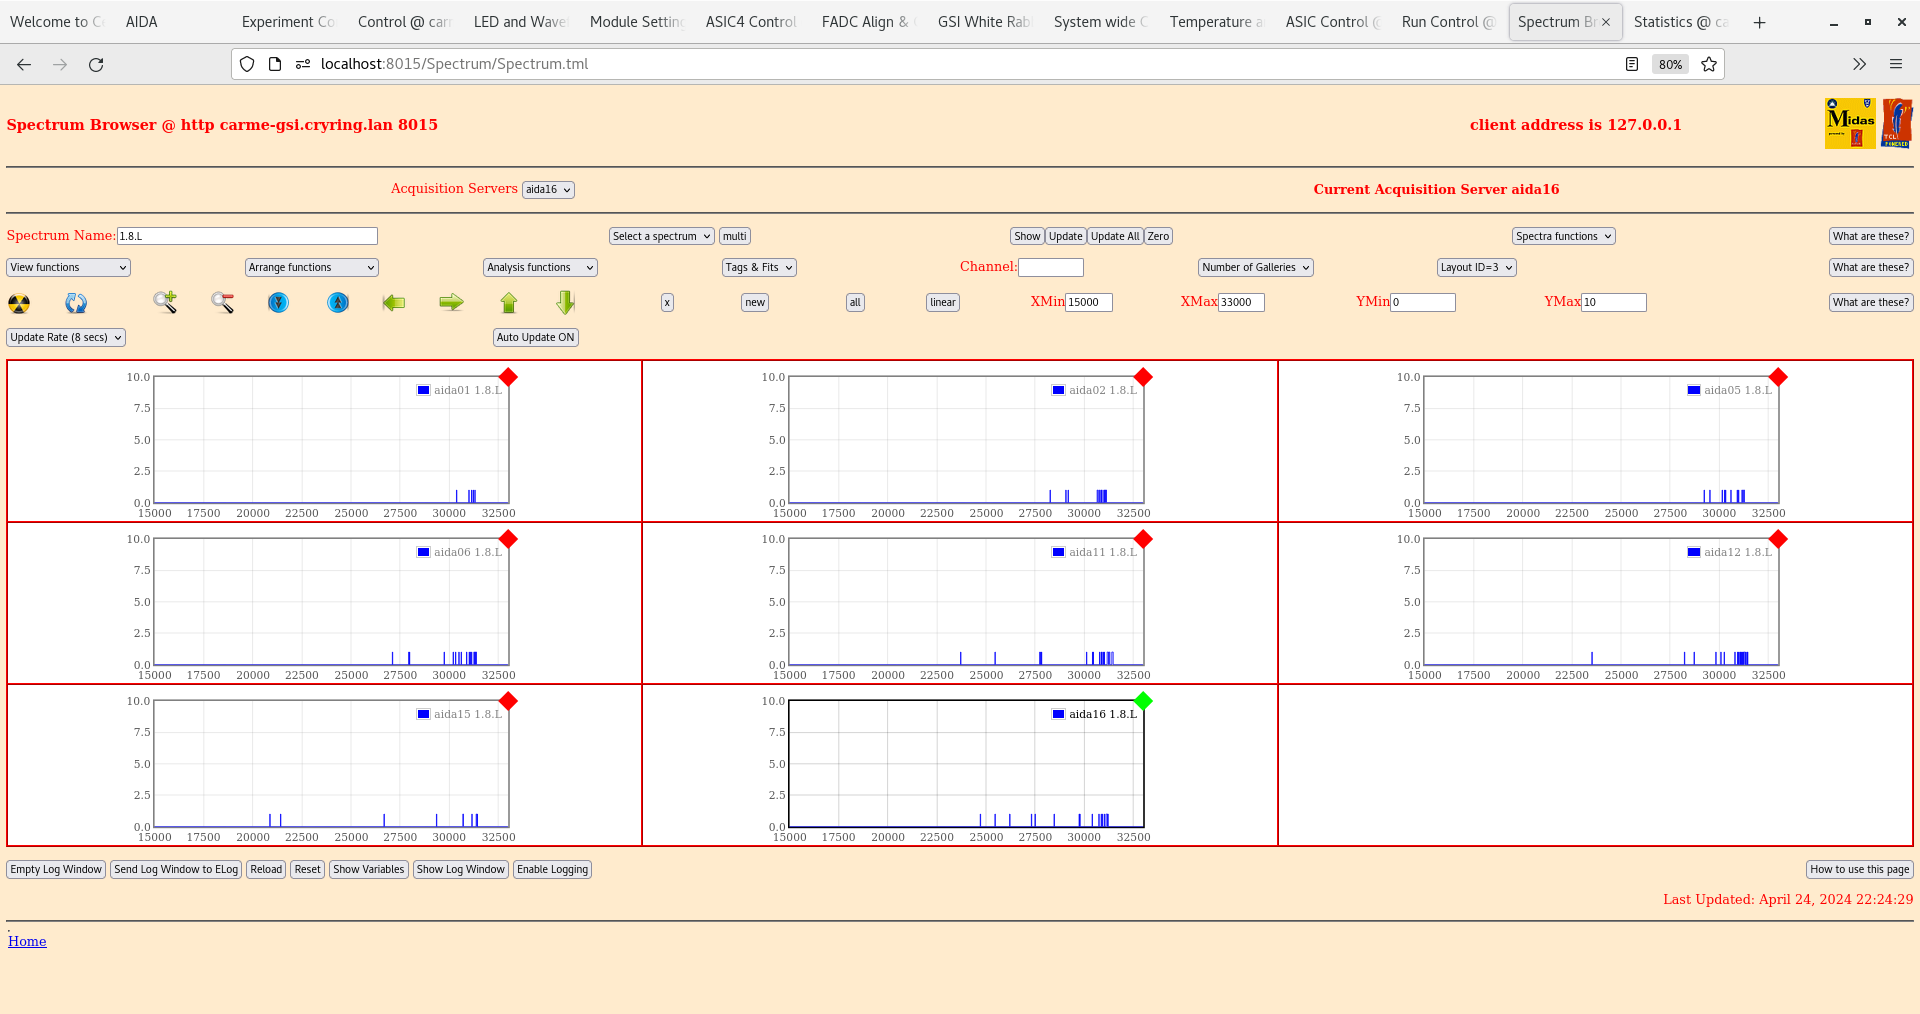Click the green right-arrow navigation icon
The width and height of the screenshot is (1920, 1014).
tap(450, 302)
